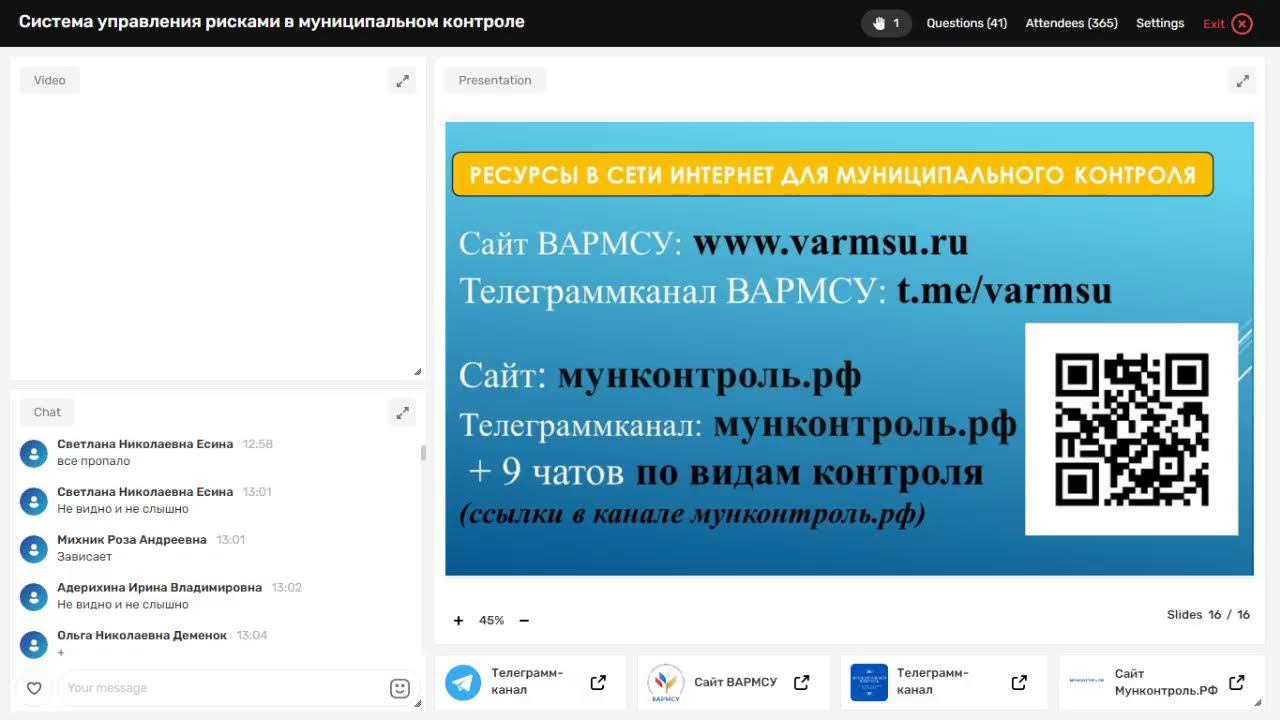The image size is (1280, 720).
Task: Click avatar of Михник Роза Андреевна
Action: (x=34, y=548)
